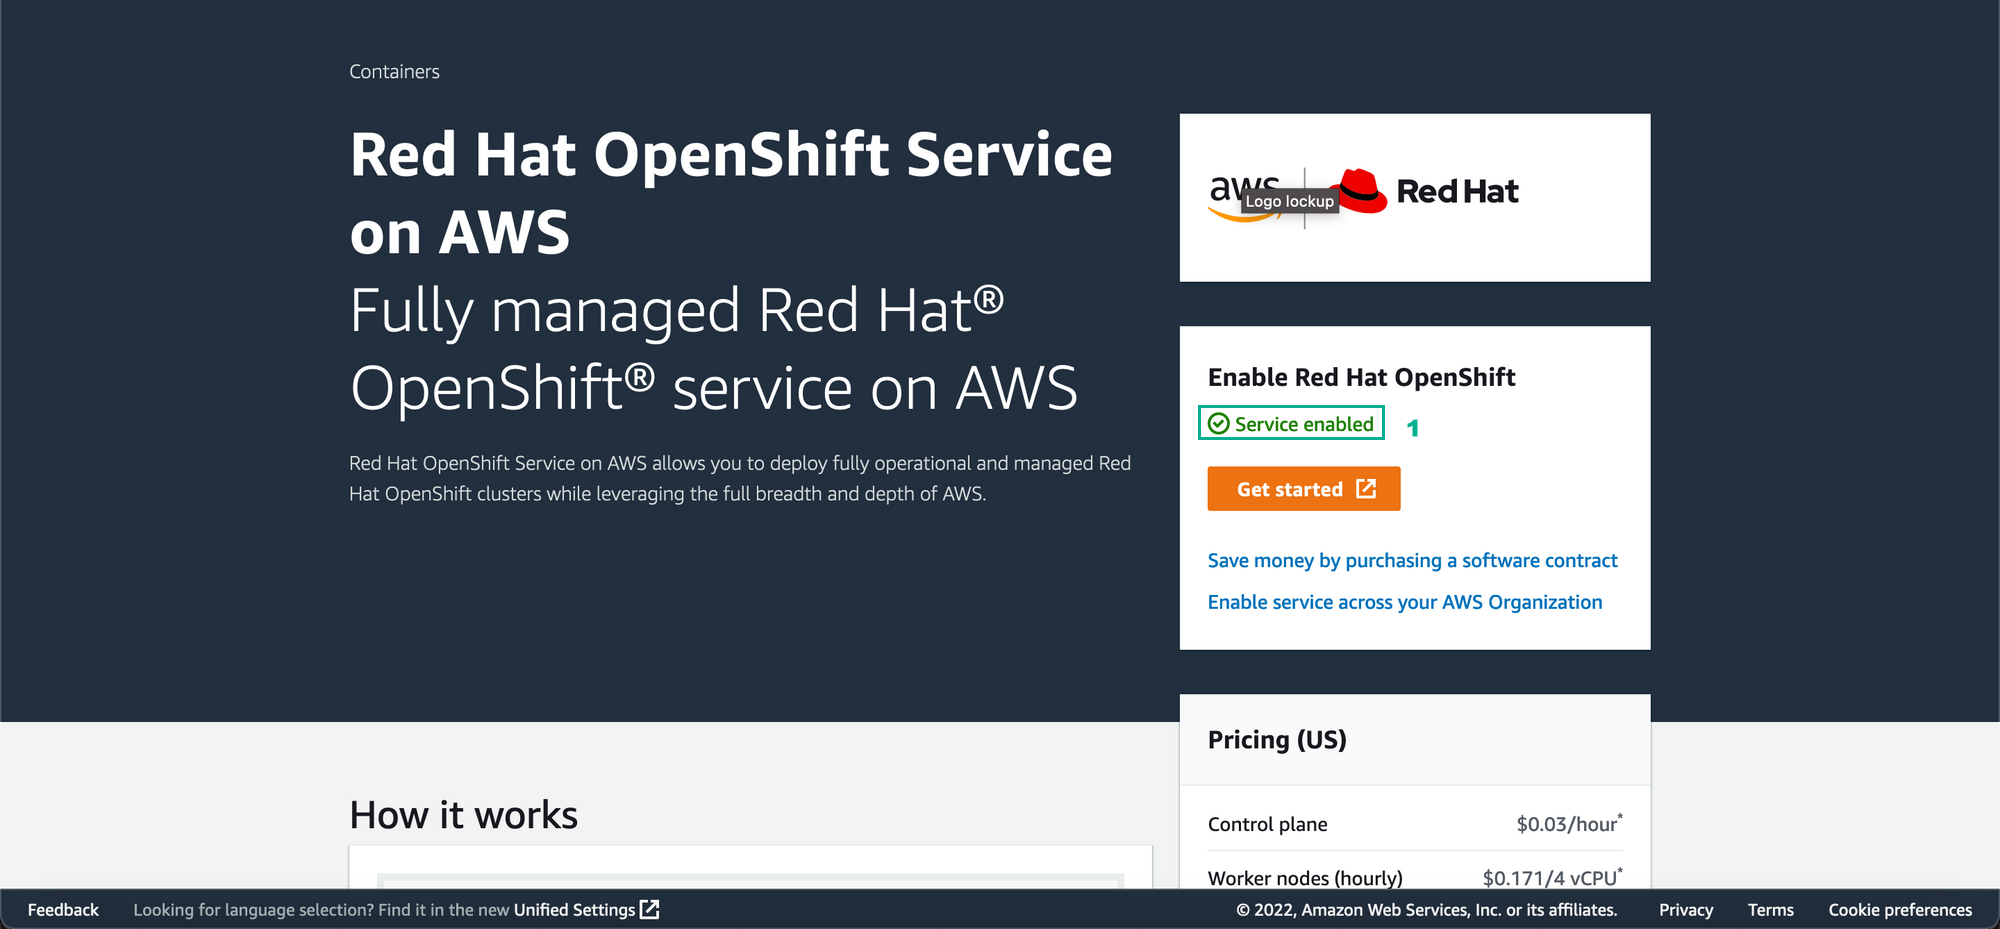The width and height of the screenshot is (2000, 929).
Task: Open the Terms footer link
Action: [x=1770, y=910]
